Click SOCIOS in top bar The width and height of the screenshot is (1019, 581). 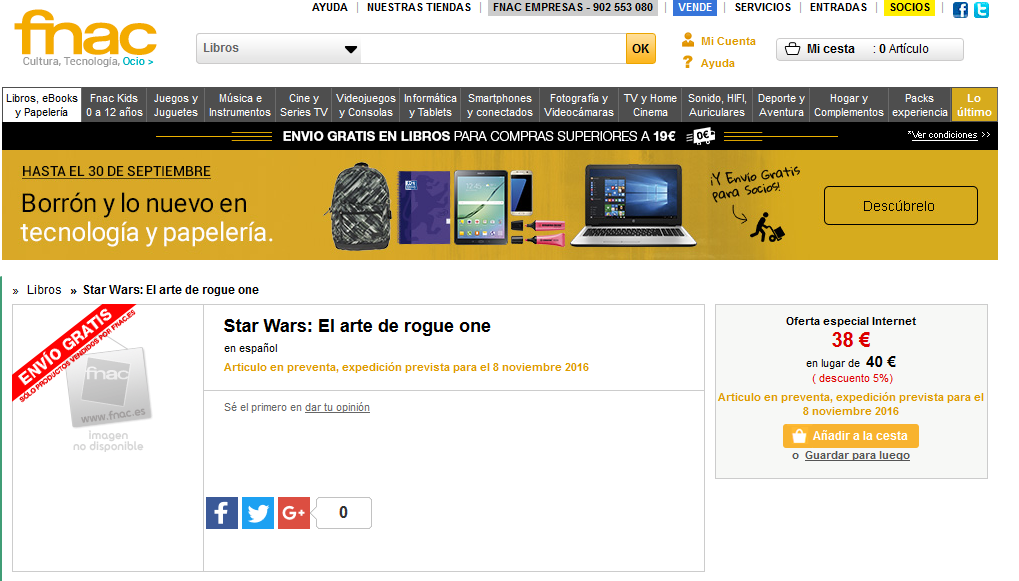[910, 7]
